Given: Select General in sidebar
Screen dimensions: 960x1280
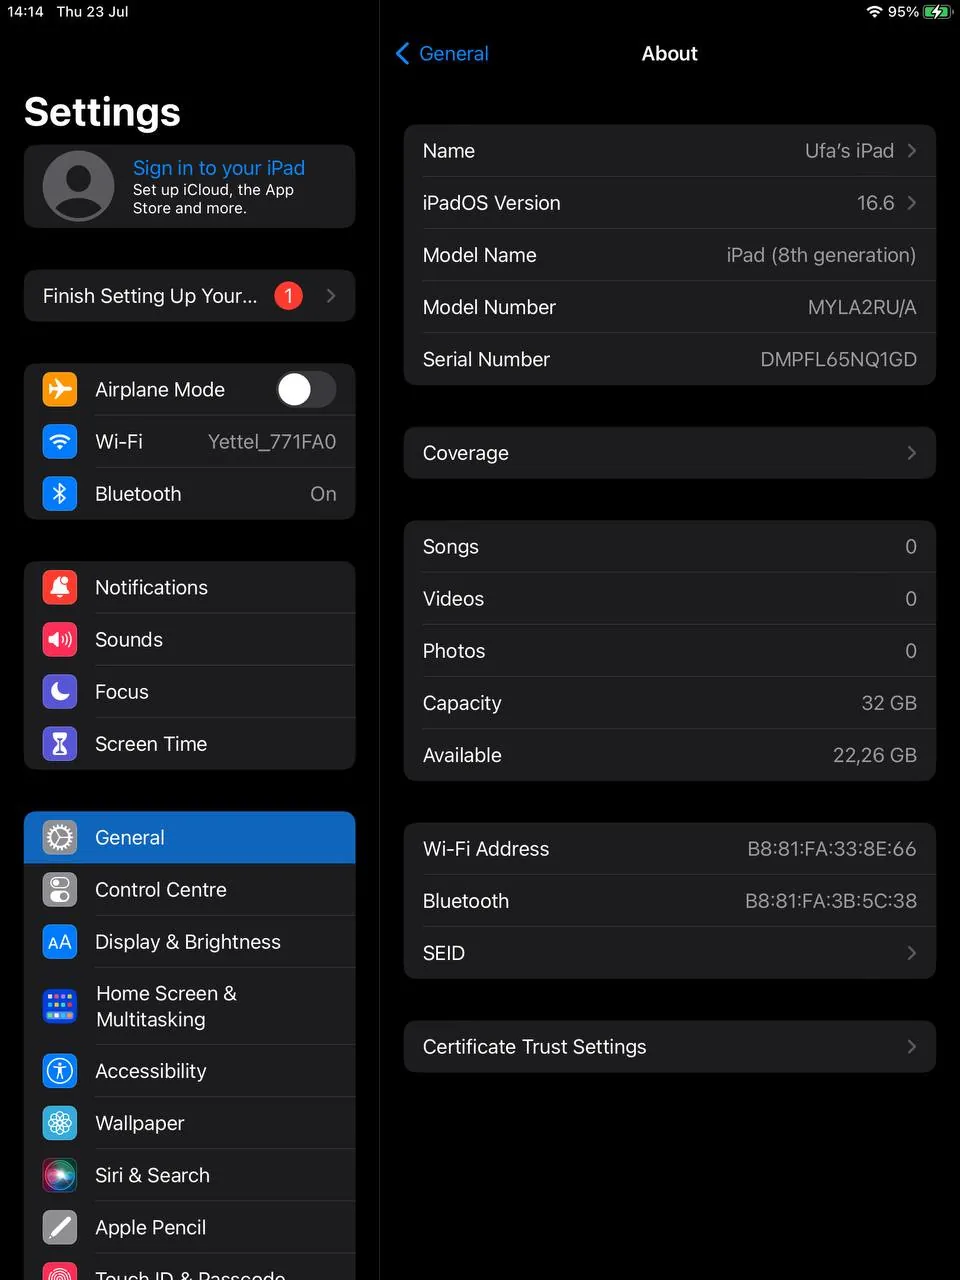Looking at the screenshot, I should tap(190, 837).
